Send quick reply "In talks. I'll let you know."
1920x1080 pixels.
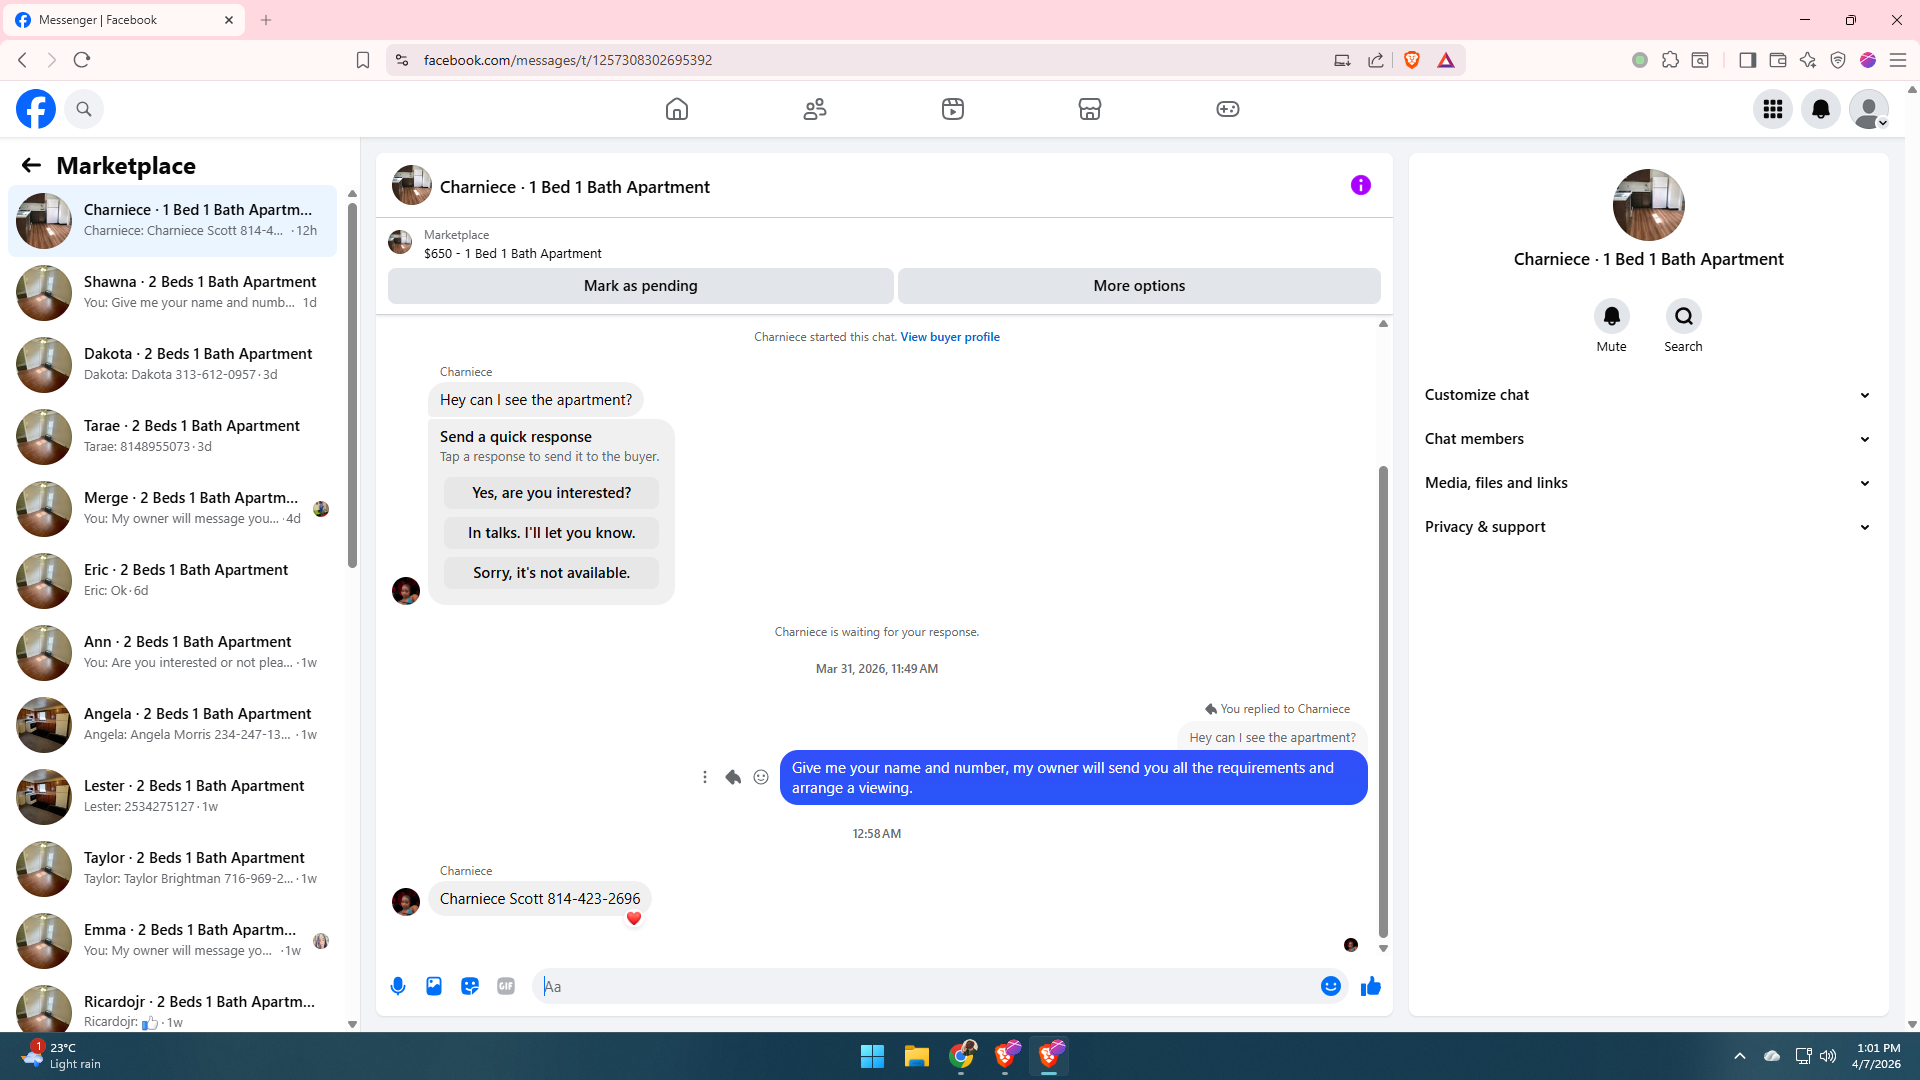[551, 533]
